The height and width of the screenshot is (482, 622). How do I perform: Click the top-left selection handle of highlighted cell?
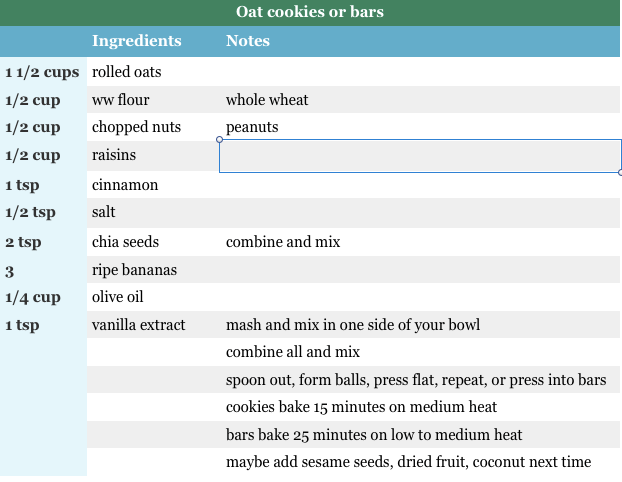(219, 140)
